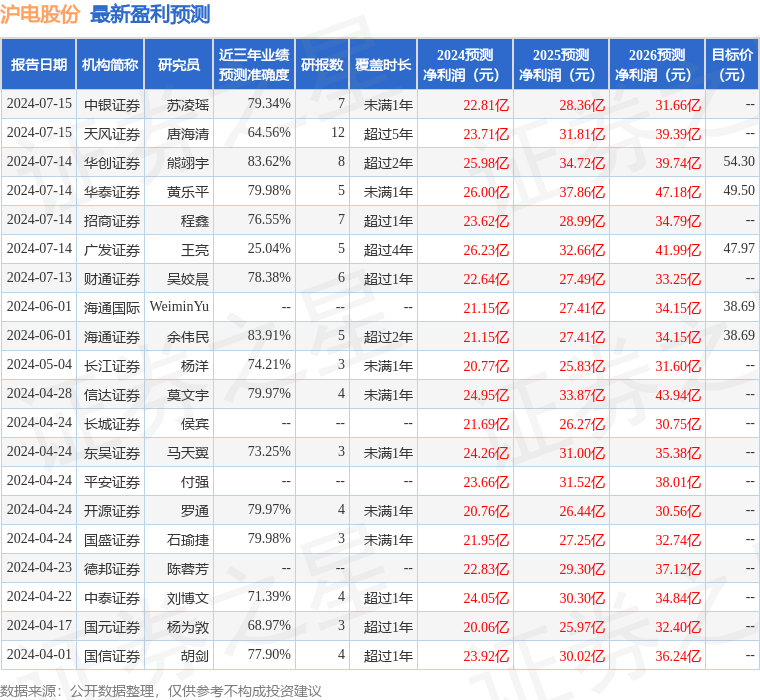
Task: Click 广发证券 in the table
Action: click(112, 250)
